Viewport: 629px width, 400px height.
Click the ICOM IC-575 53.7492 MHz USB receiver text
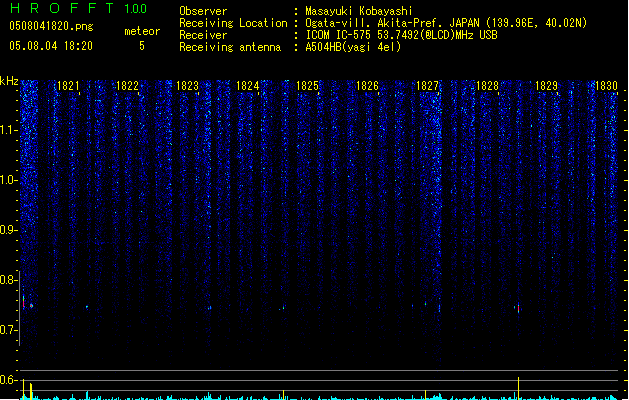(x=402, y=35)
